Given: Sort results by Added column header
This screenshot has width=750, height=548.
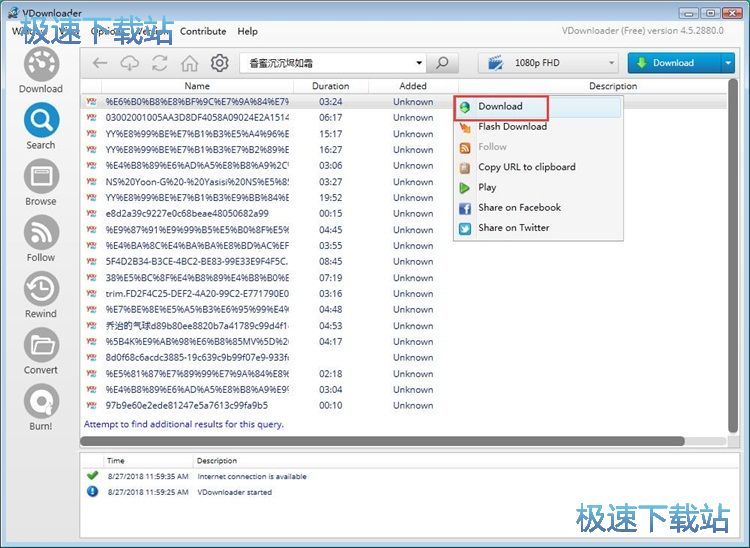Looking at the screenshot, I should [413, 86].
